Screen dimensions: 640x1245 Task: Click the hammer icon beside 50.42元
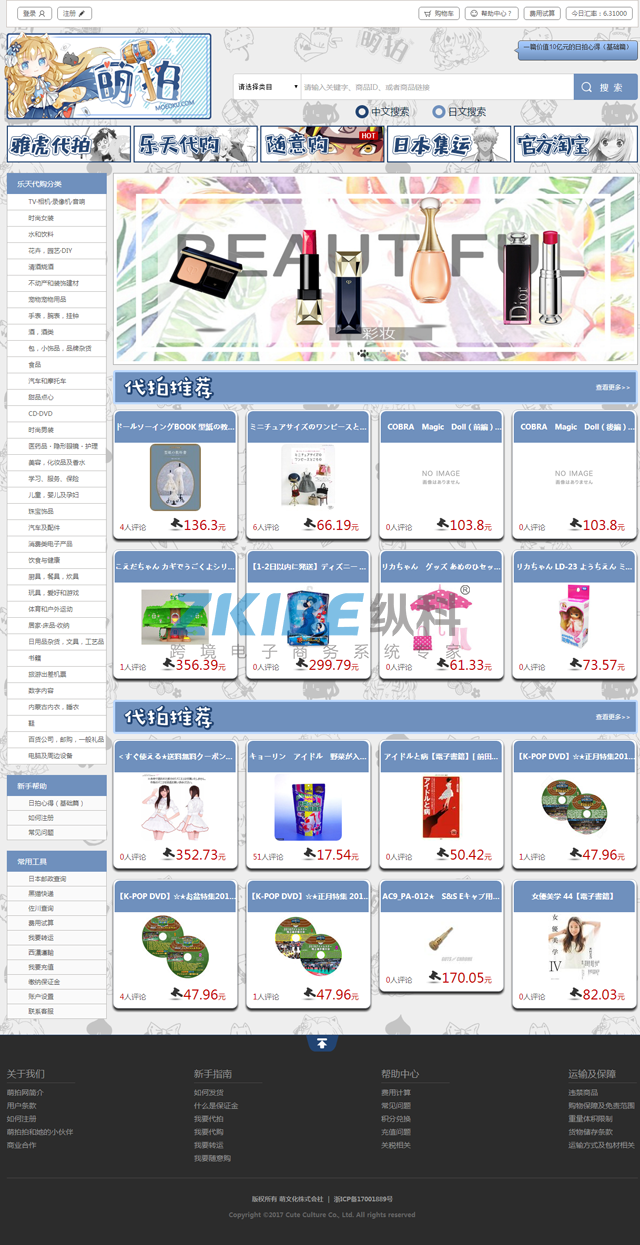(441, 854)
